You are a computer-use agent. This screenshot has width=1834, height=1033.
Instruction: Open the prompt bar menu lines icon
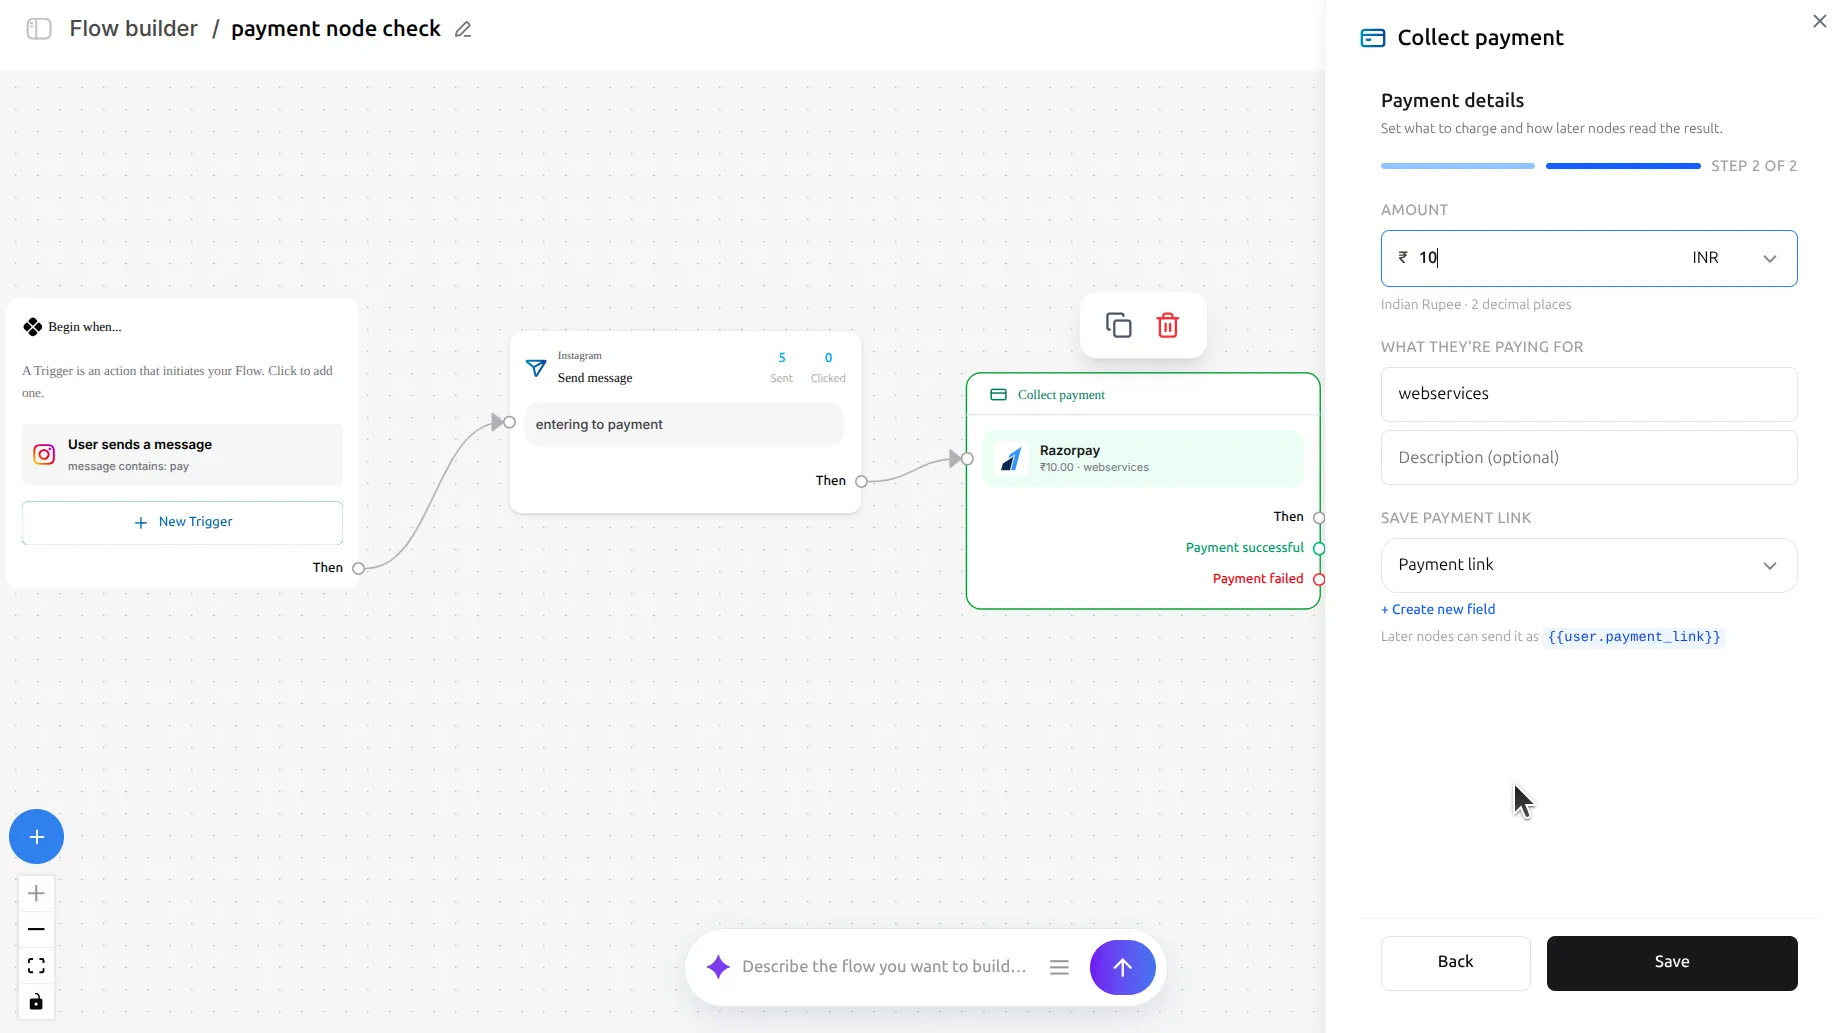(x=1059, y=967)
